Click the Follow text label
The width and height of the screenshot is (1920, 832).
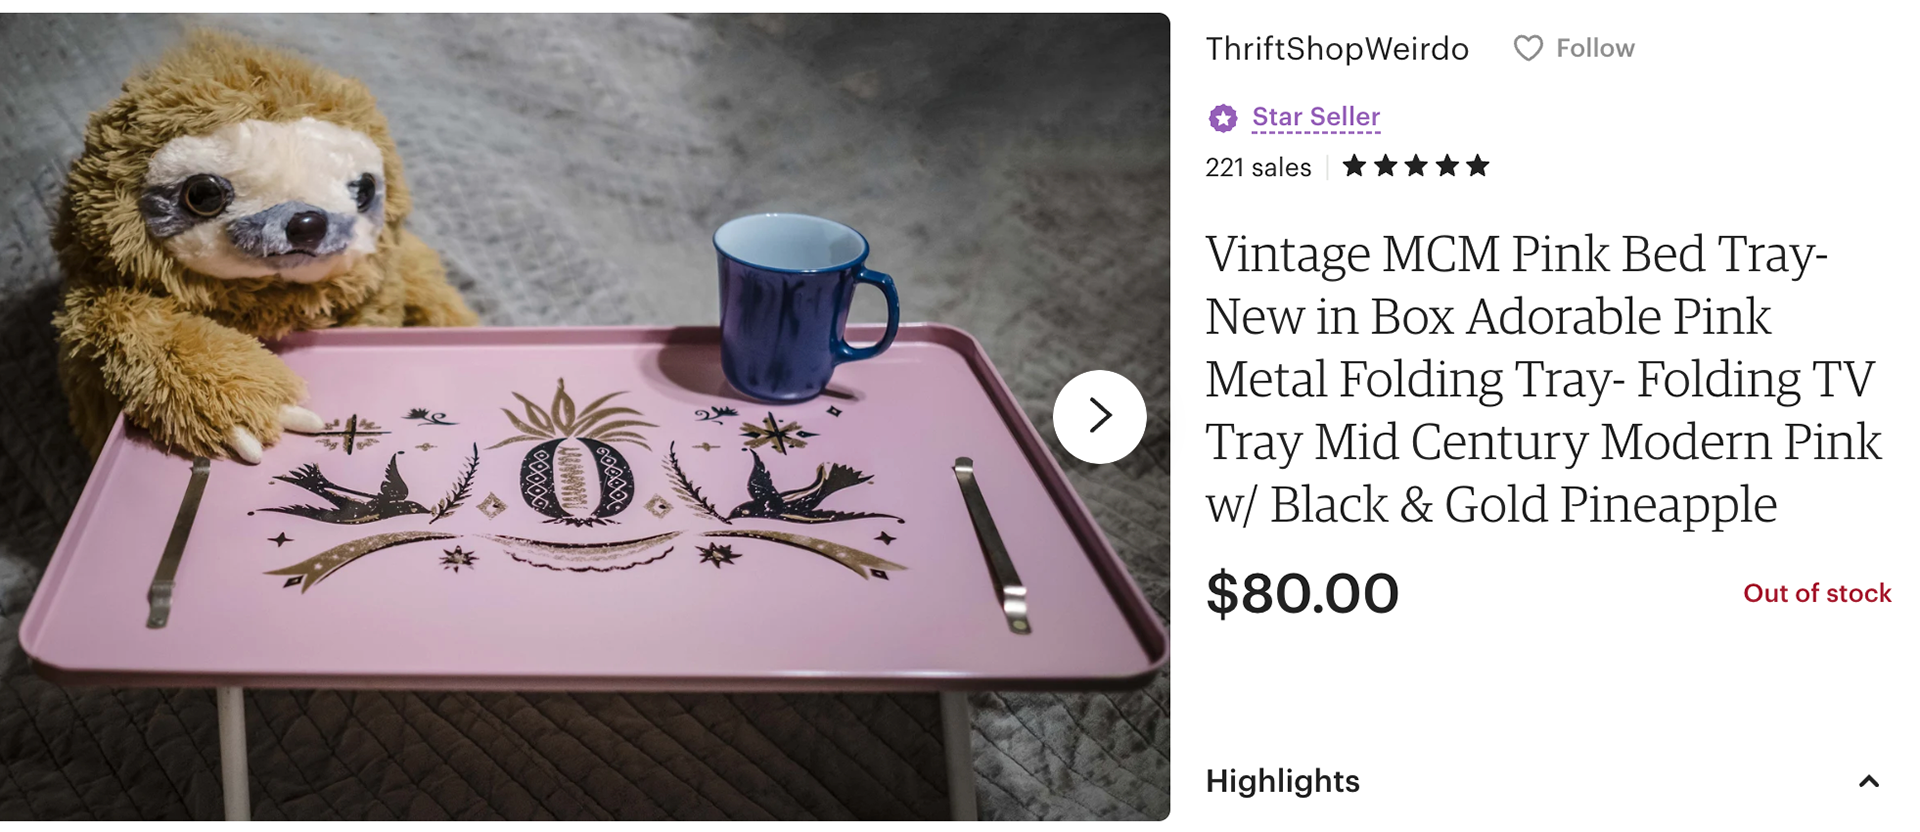point(1595,48)
